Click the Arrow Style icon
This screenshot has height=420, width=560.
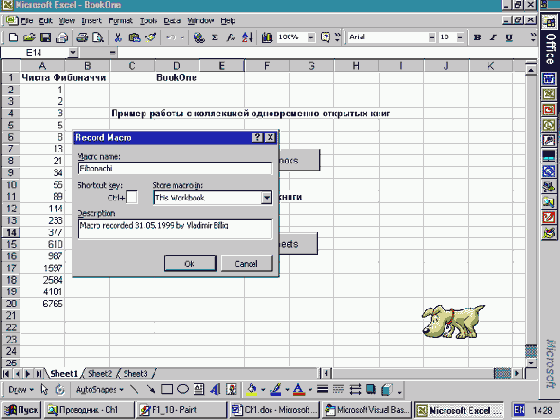click(x=355, y=389)
